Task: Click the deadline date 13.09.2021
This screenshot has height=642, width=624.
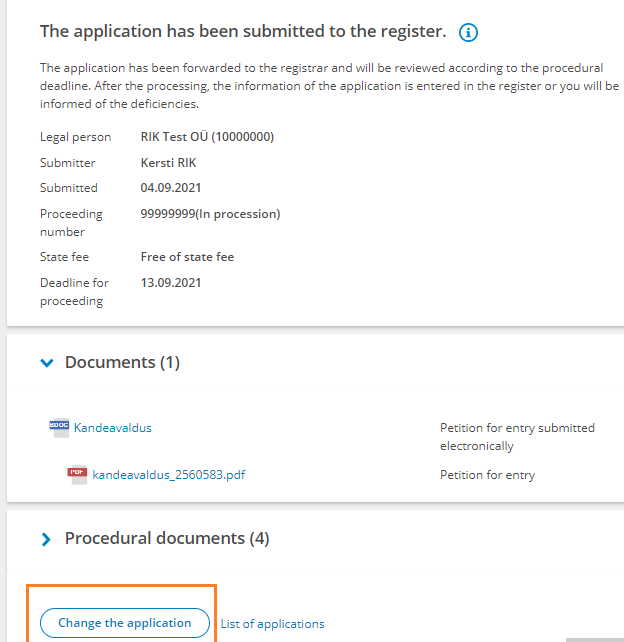Action: point(171,283)
